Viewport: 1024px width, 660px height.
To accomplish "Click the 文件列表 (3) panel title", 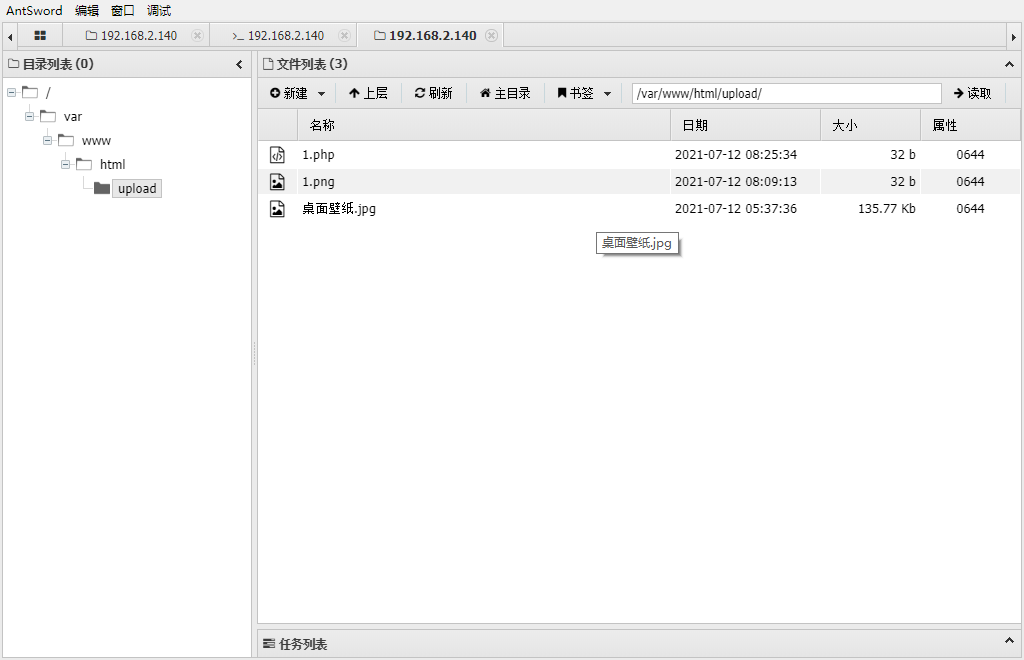I will (312, 64).
